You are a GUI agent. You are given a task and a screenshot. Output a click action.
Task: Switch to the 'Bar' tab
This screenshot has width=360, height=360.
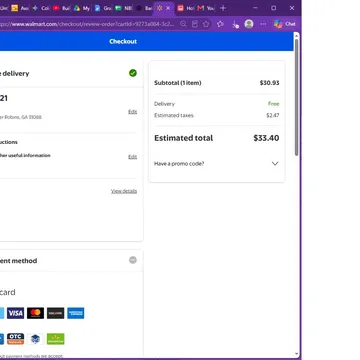[144, 8]
